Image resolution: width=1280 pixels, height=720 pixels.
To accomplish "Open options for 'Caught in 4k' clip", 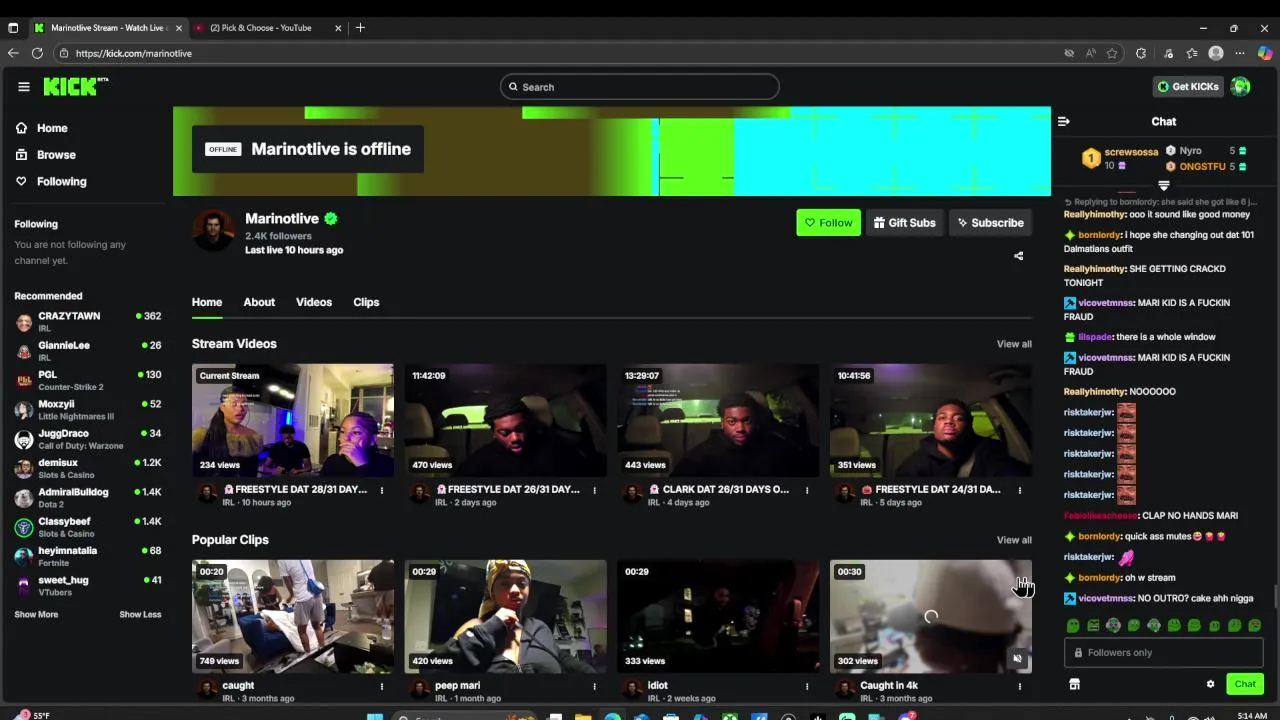I will click(x=1019, y=686).
